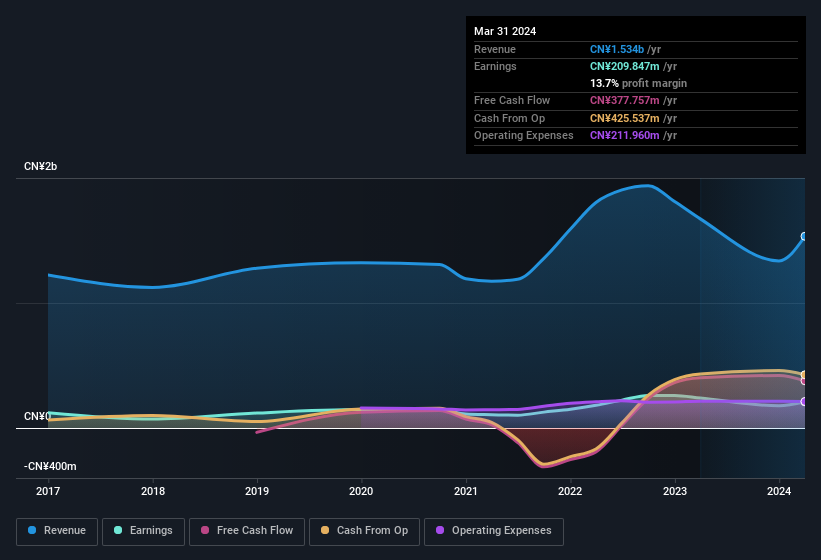
Task: Click the 2022 x-axis label
Action: pyautogui.click(x=570, y=491)
